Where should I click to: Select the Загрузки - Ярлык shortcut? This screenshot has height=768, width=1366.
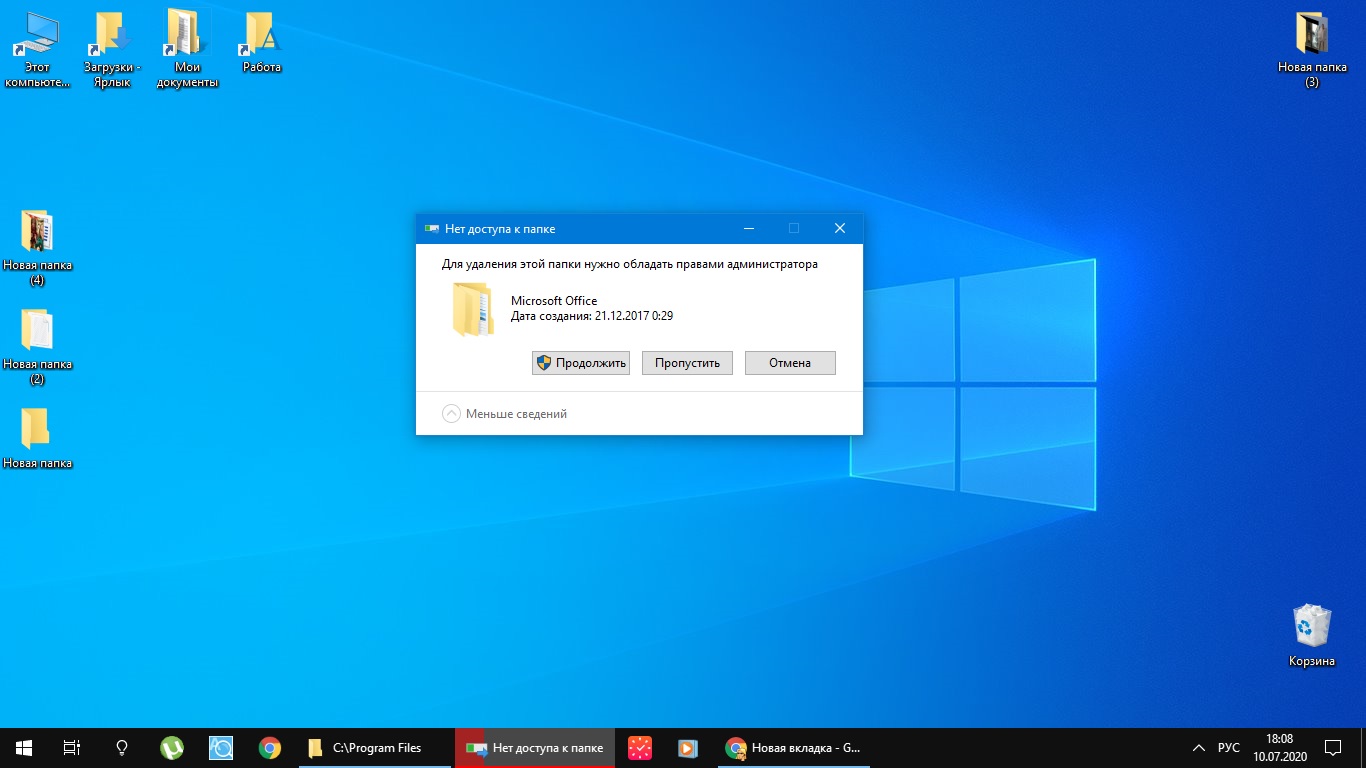tap(112, 50)
